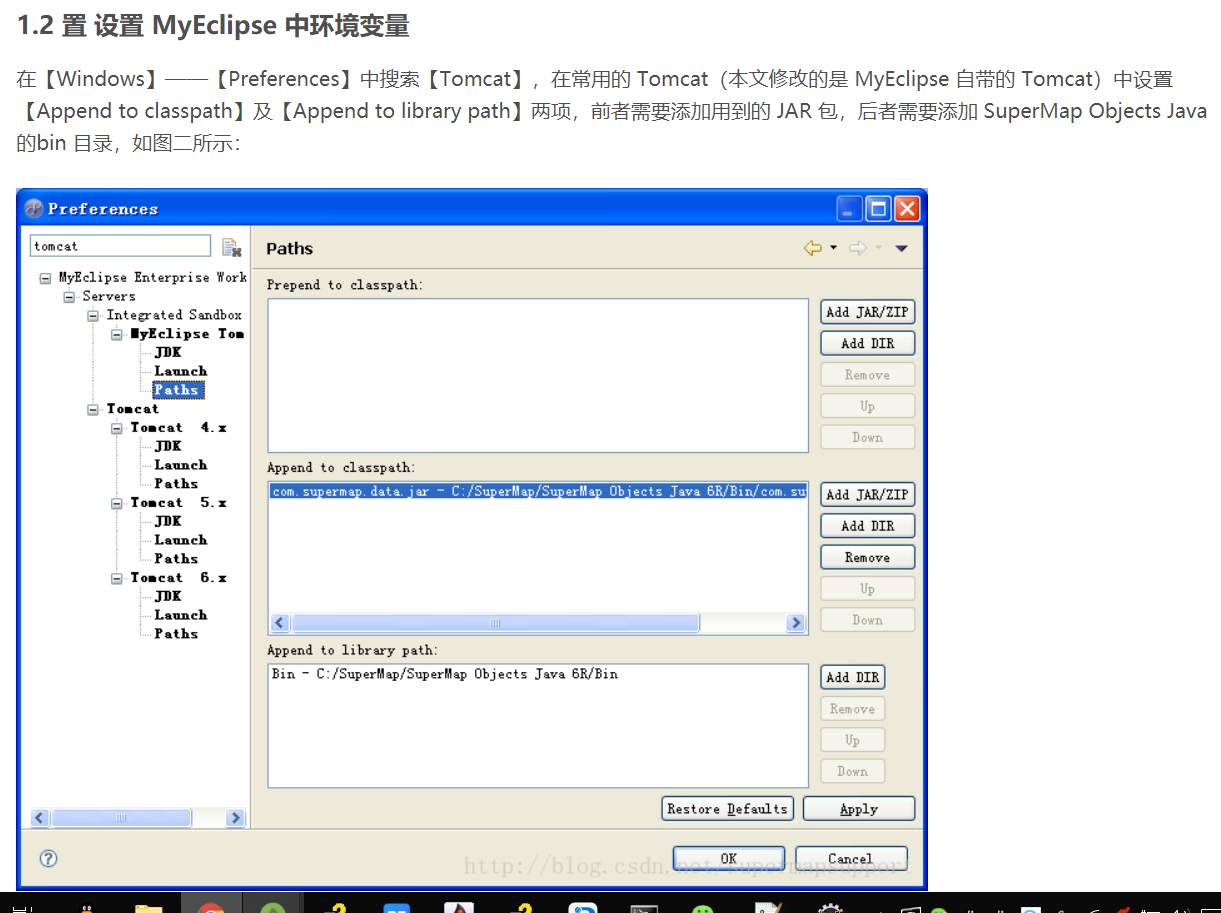Collapse the Tomcat 6.x node

click(x=117, y=578)
